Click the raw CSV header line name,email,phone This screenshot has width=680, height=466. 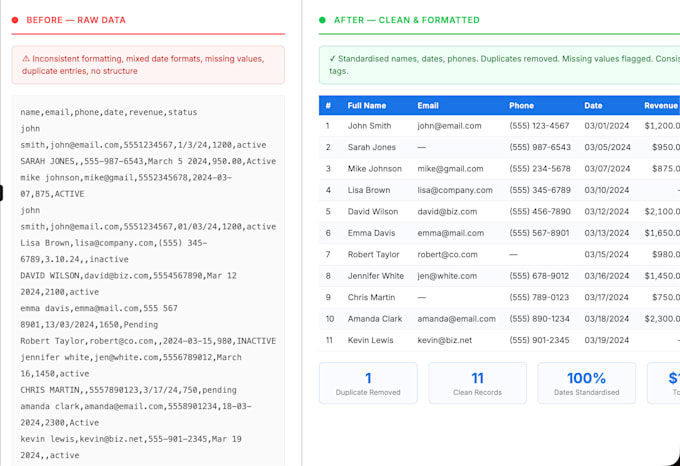[x=109, y=112]
